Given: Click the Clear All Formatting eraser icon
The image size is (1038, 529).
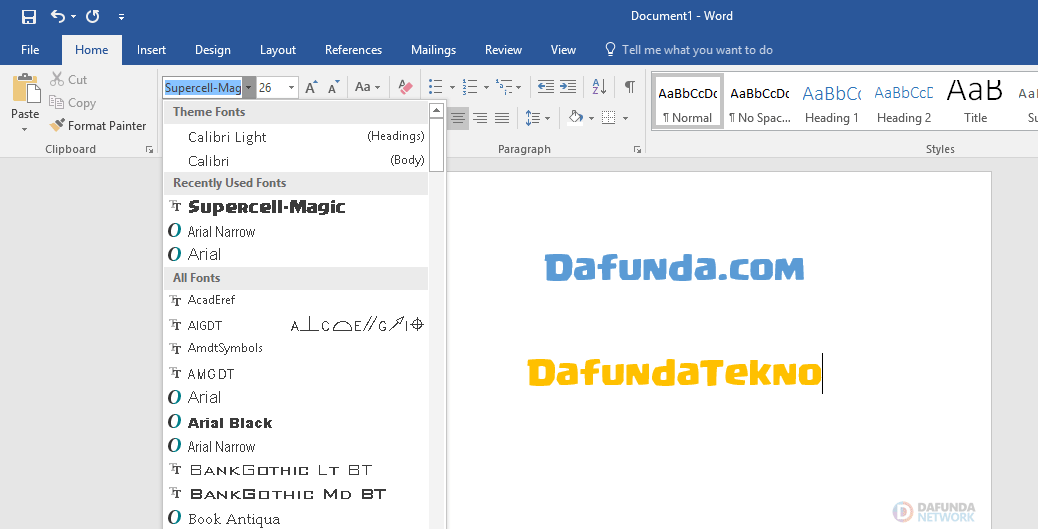Looking at the screenshot, I should [405, 87].
